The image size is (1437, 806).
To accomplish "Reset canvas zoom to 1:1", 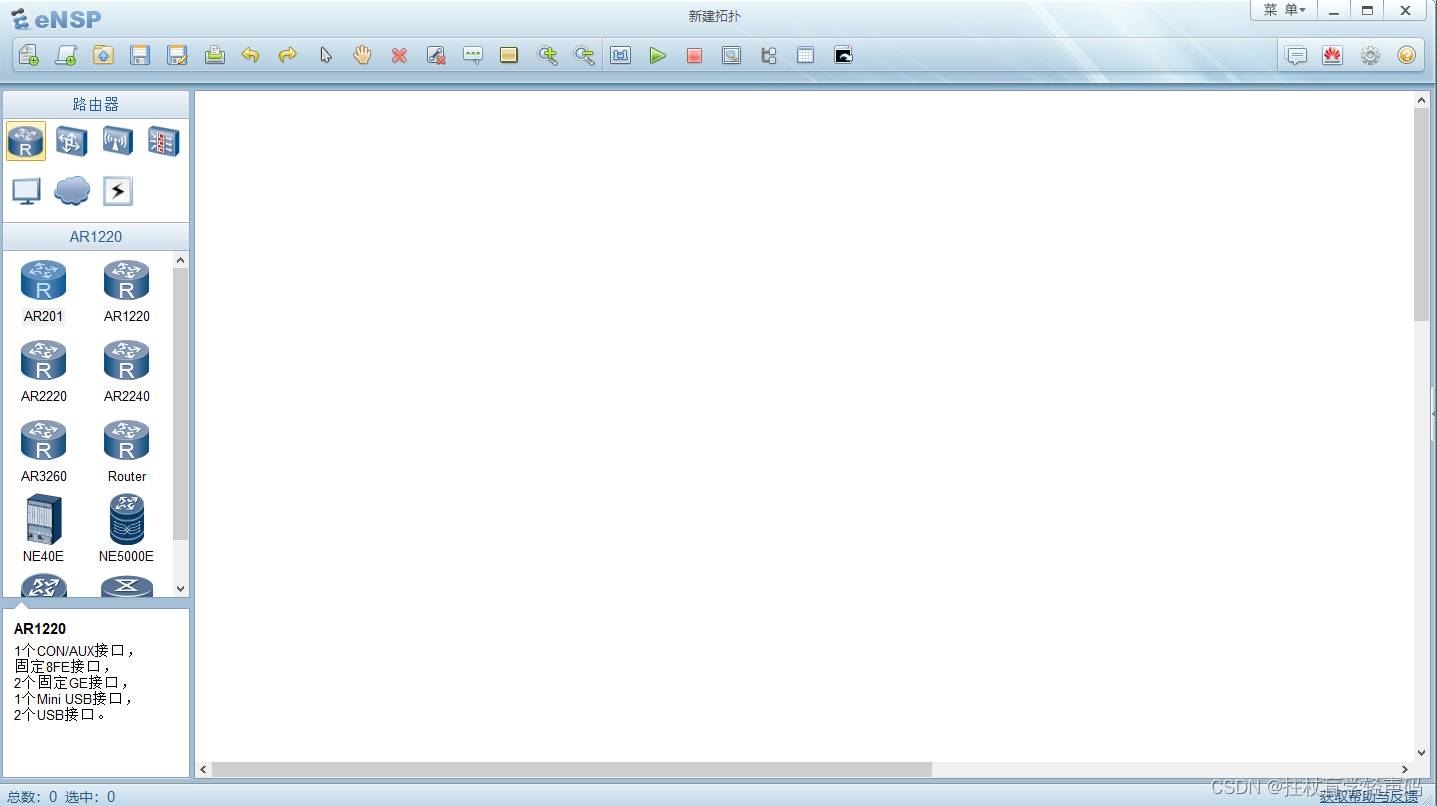I will (x=621, y=55).
